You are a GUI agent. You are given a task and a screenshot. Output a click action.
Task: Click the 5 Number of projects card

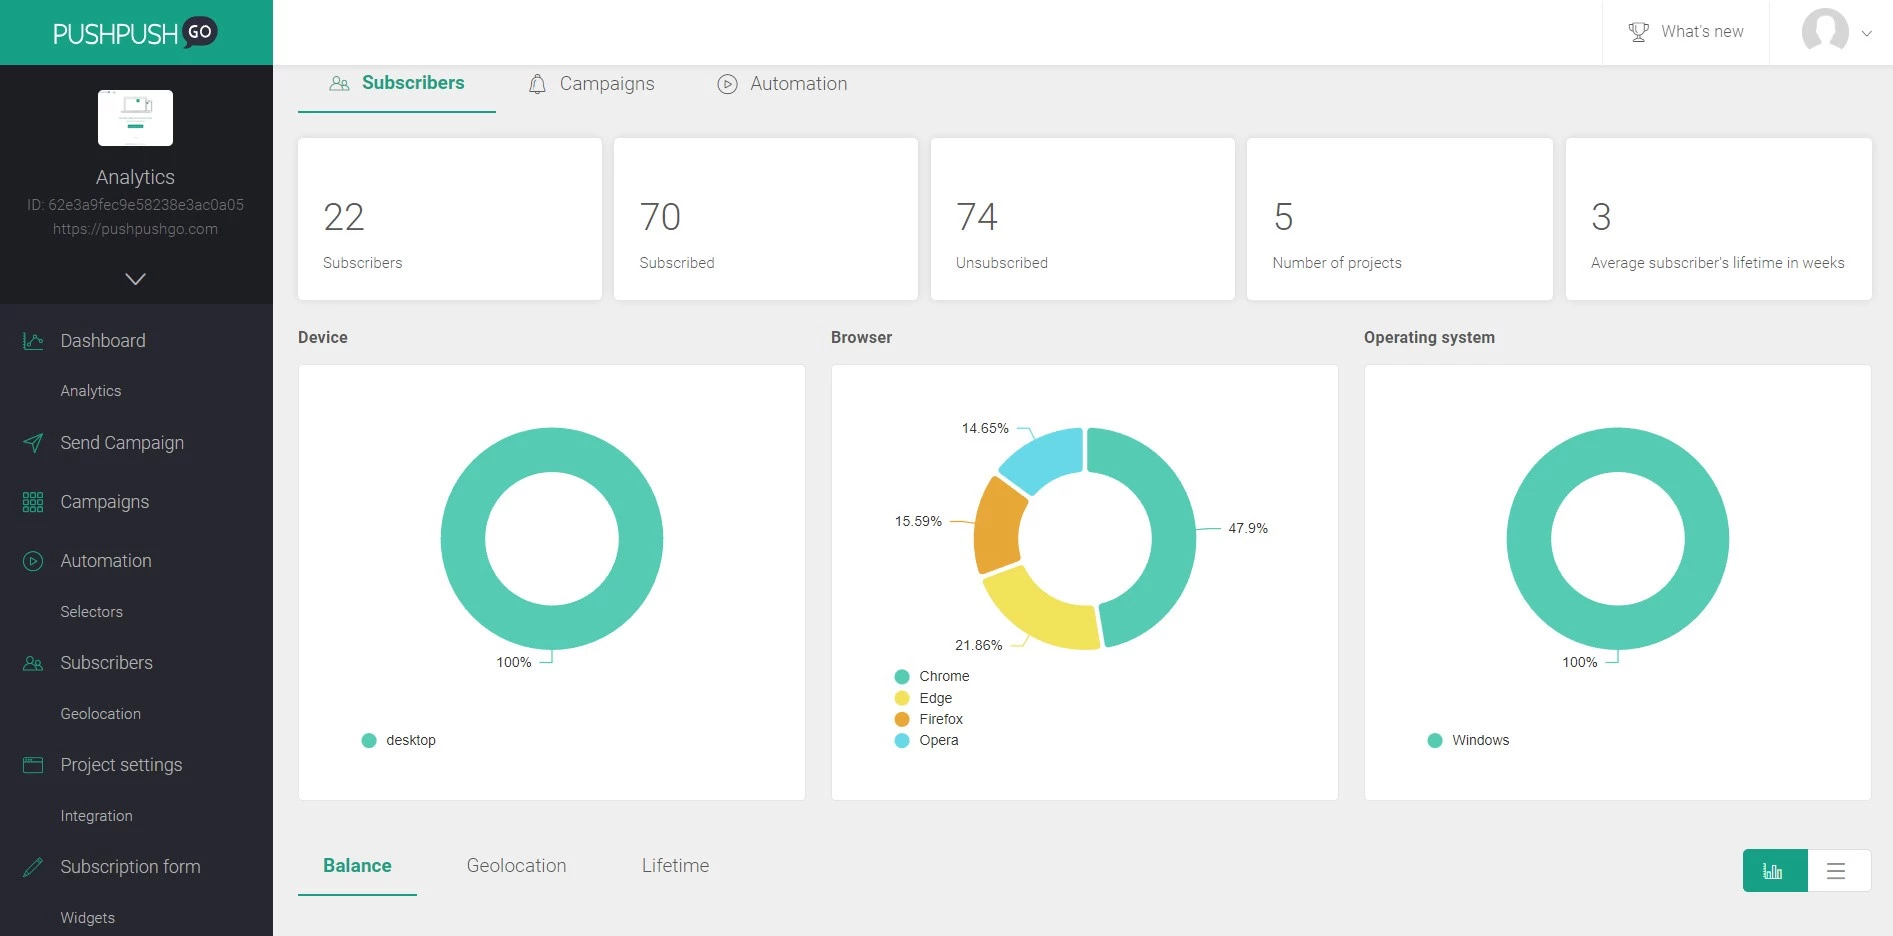(1400, 219)
